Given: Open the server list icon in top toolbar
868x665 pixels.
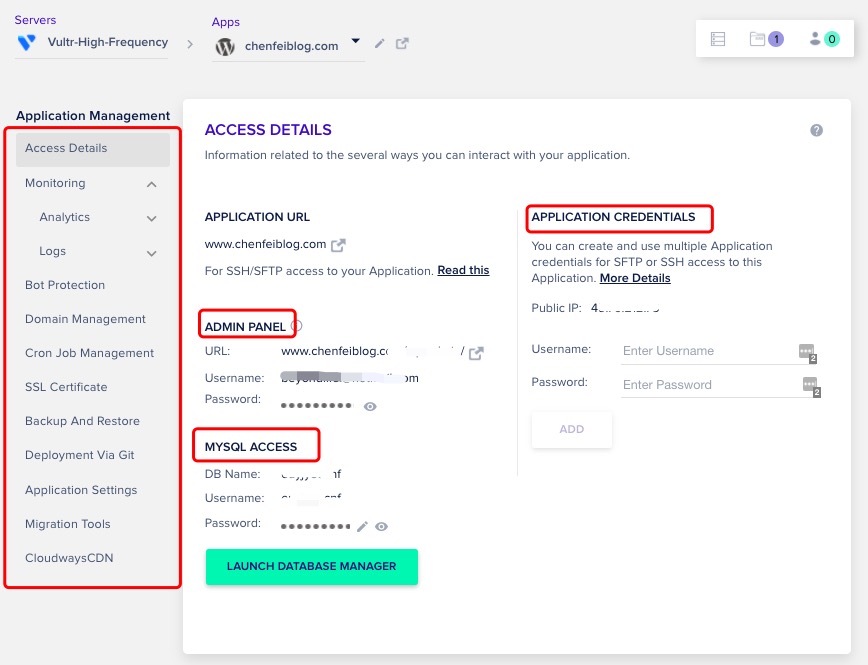Looking at the screenshot, I should point(718,39).
